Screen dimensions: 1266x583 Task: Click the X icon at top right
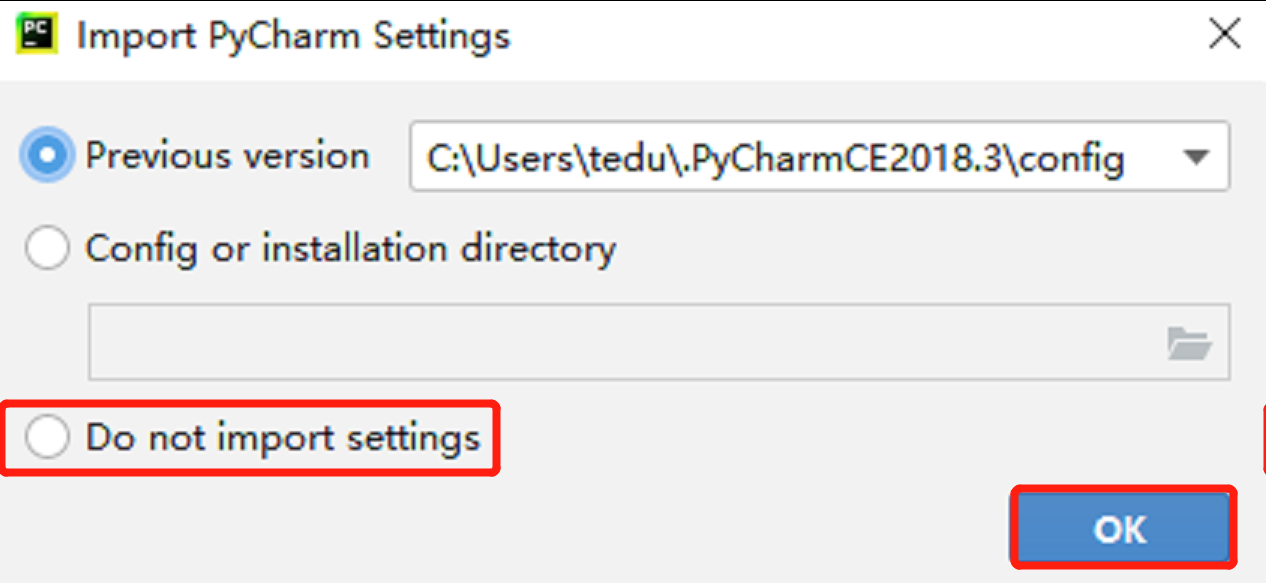pyautogui.click(x=1224, y=36)
